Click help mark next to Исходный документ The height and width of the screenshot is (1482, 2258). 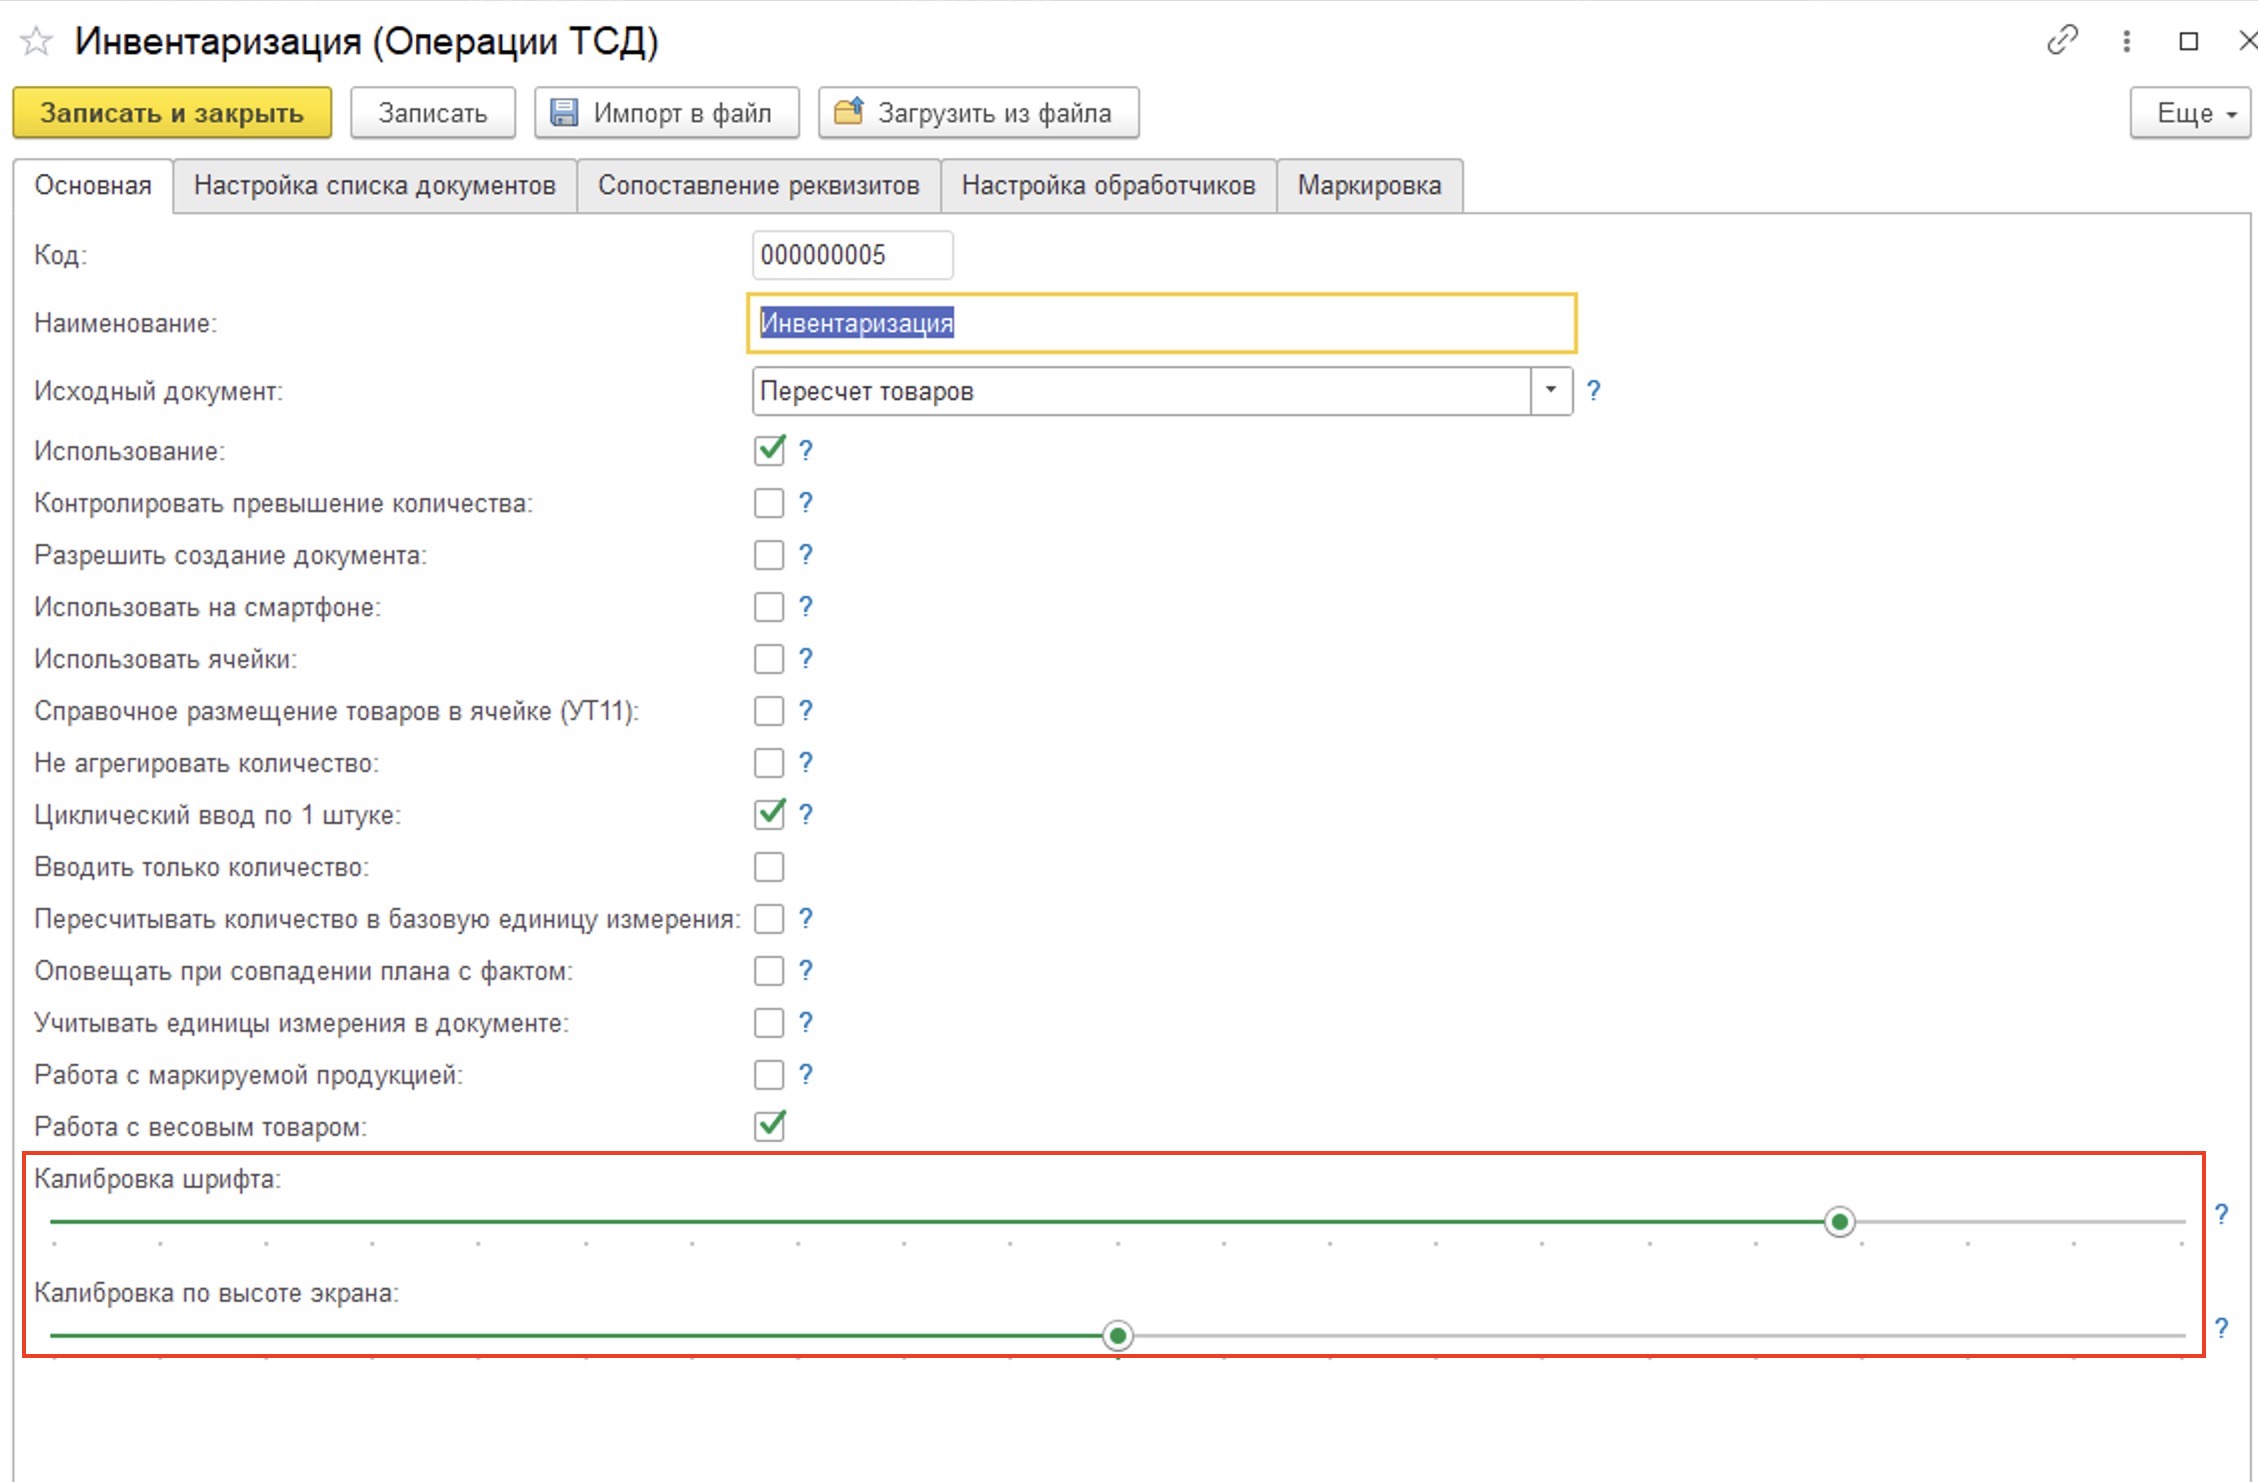point(1594,391)
